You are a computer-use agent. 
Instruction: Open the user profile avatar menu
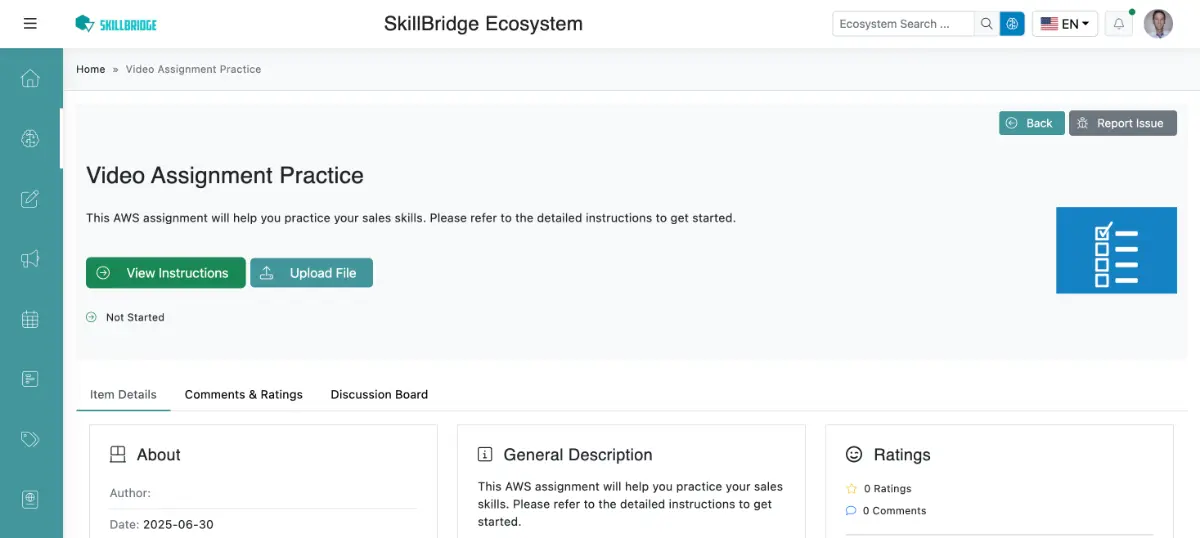1158,24
